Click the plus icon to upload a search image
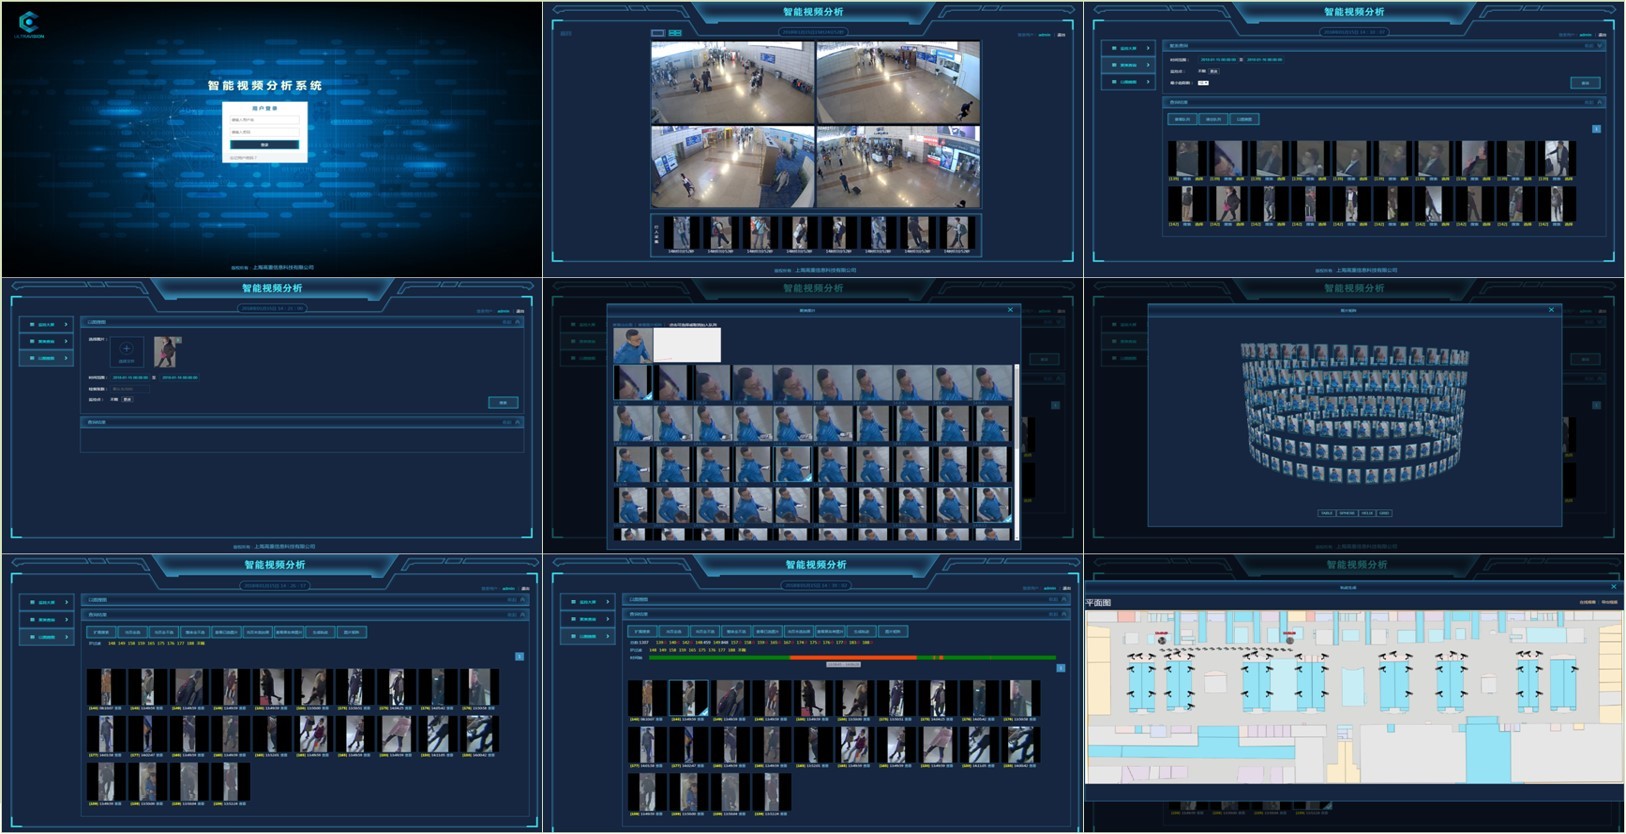Image resolution: width=1626 pixels, height=834 pixels. [x=126, y=350]
